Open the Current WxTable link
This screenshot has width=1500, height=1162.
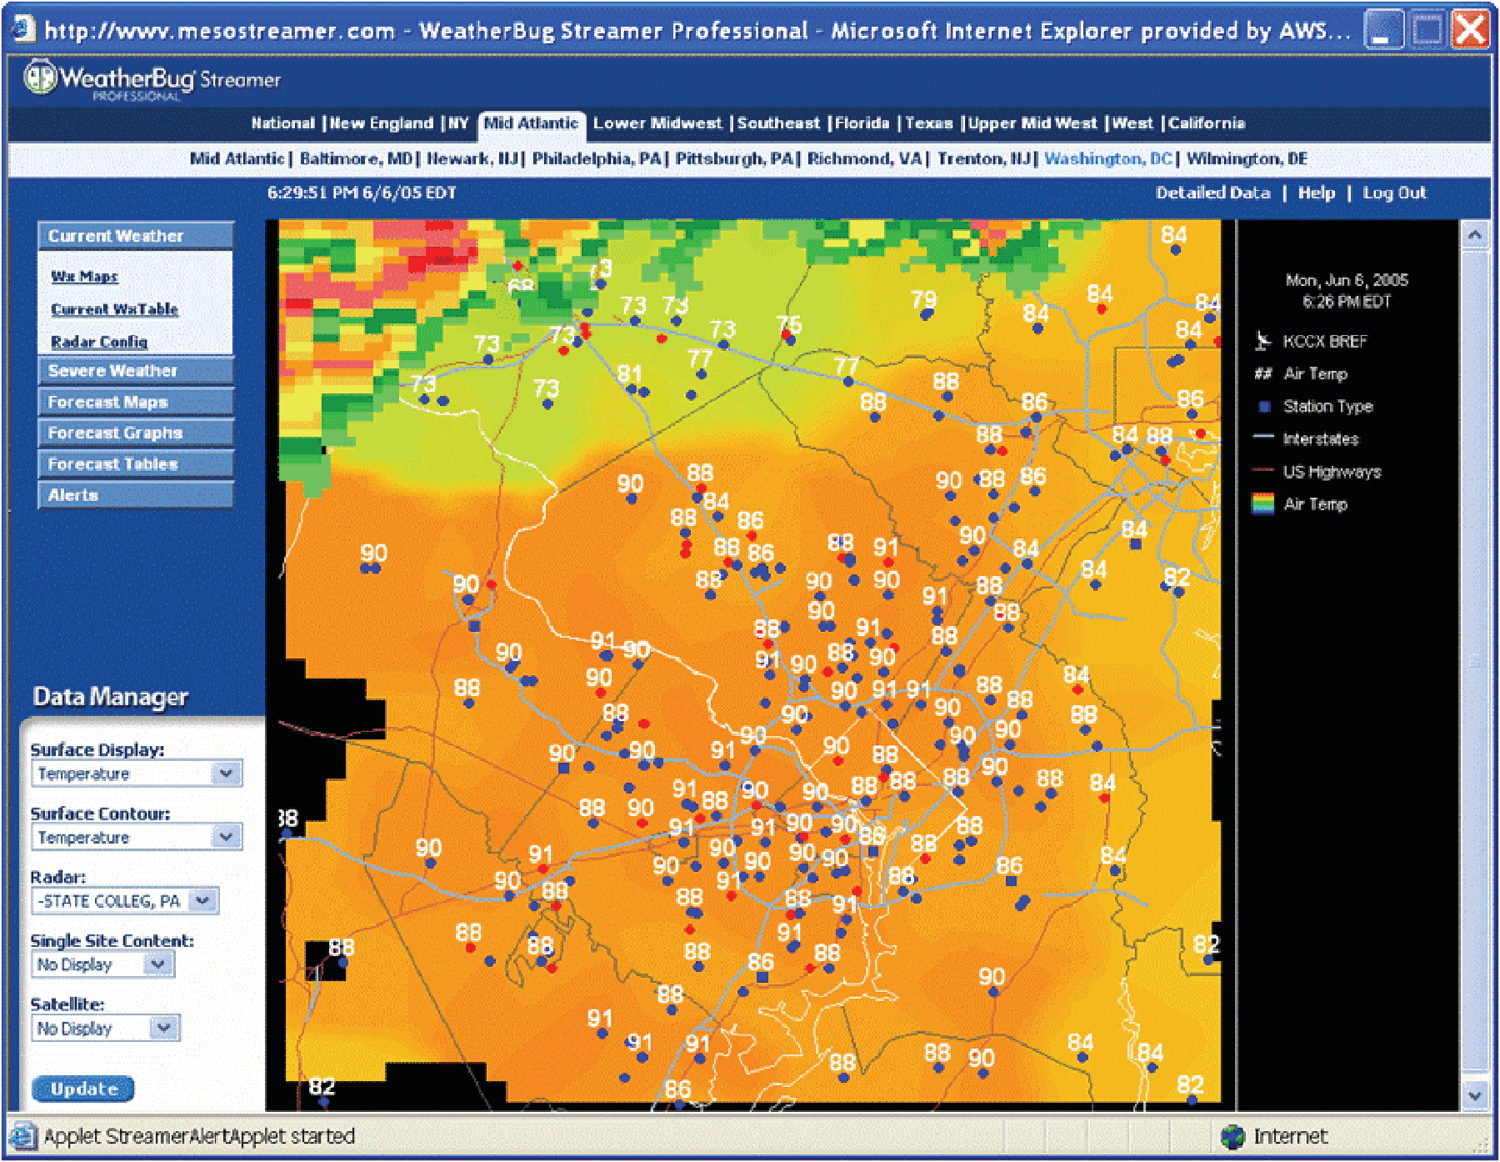click(114, 309)
